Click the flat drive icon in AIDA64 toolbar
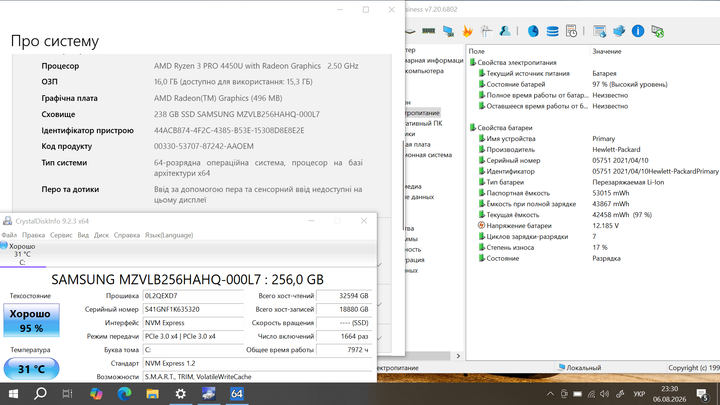 coord(410,31)
